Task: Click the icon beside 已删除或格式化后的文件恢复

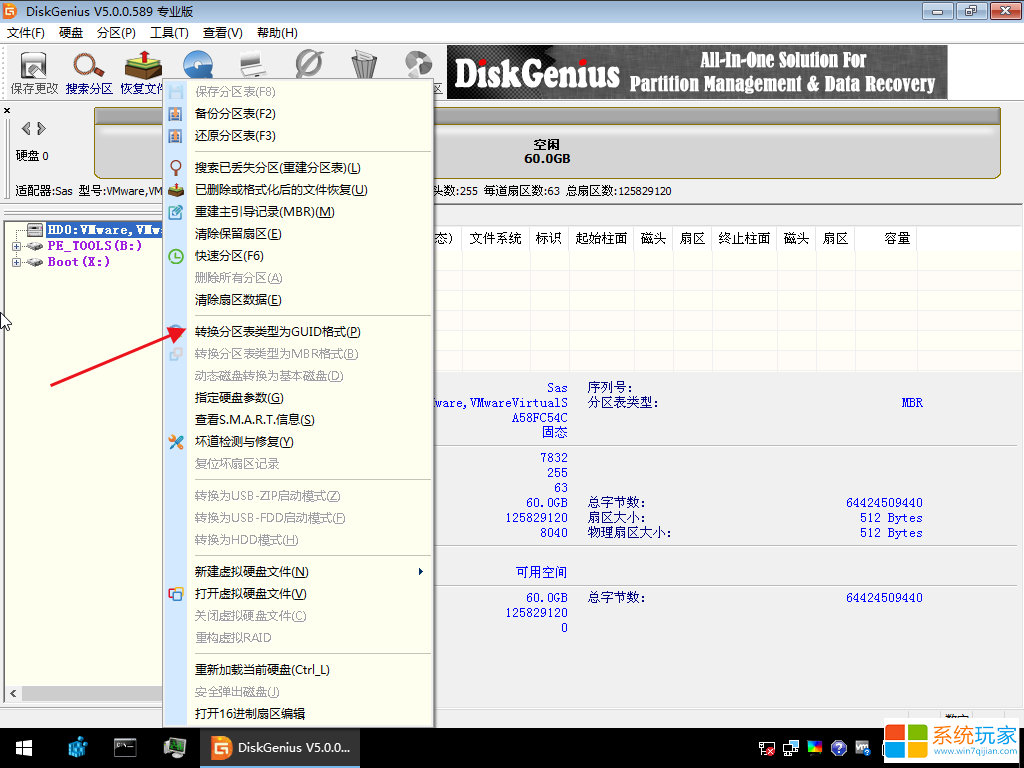Action: (176, 190)
